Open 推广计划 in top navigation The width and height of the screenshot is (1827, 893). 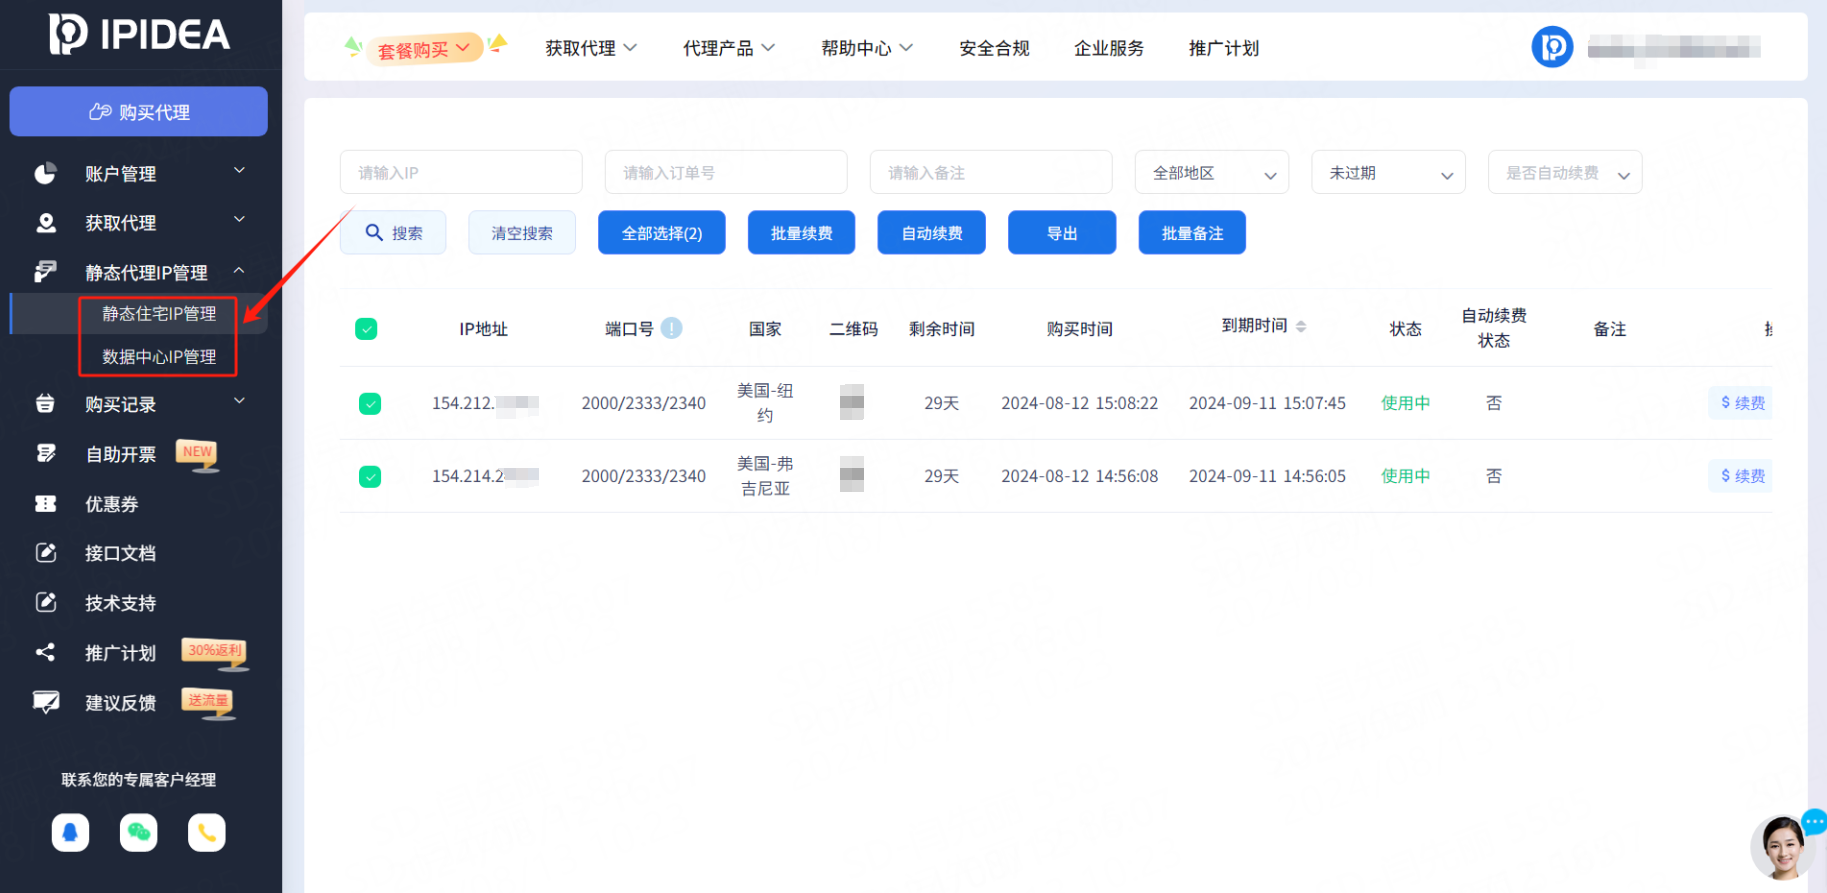click(x=1224, y=48)
